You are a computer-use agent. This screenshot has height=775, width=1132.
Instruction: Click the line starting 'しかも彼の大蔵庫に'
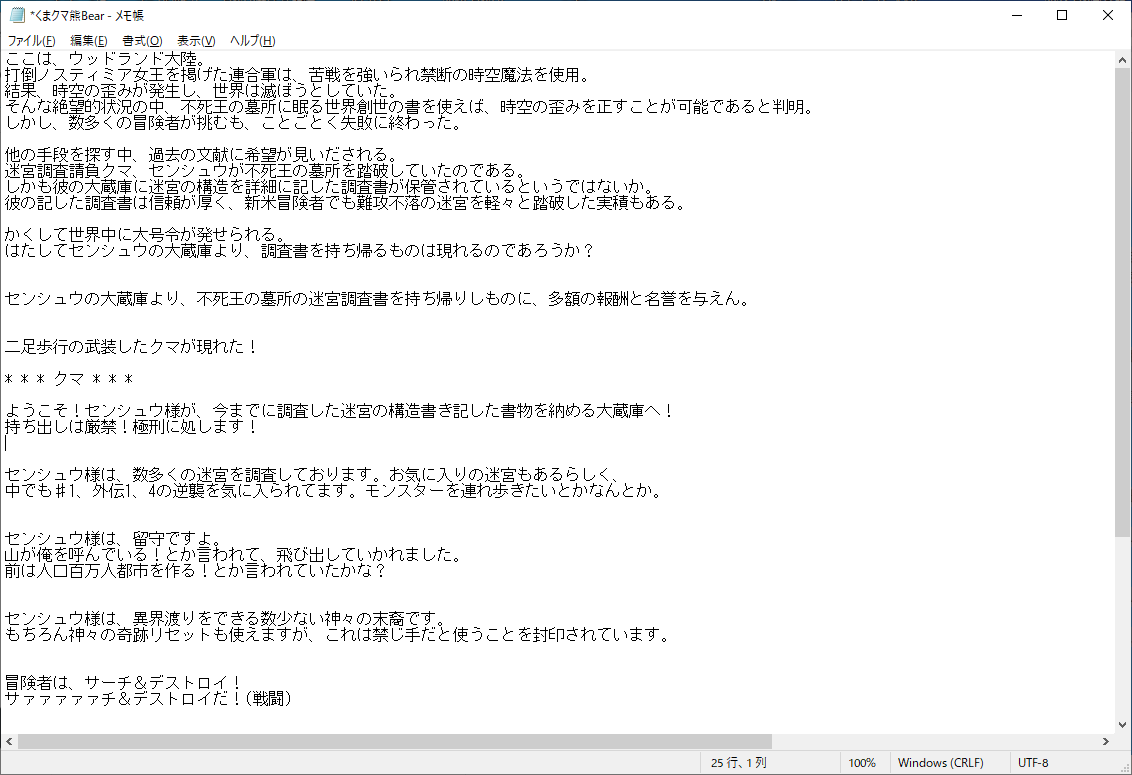tap(330, 186)
